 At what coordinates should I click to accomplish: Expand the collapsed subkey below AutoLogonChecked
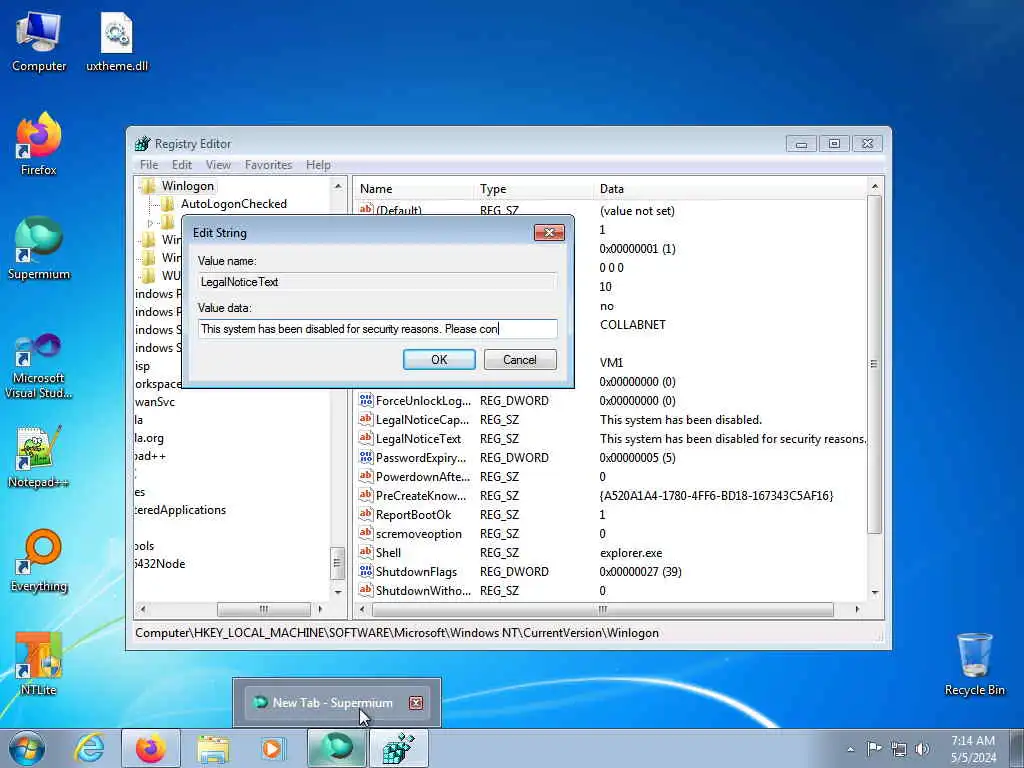coord(150,223)
